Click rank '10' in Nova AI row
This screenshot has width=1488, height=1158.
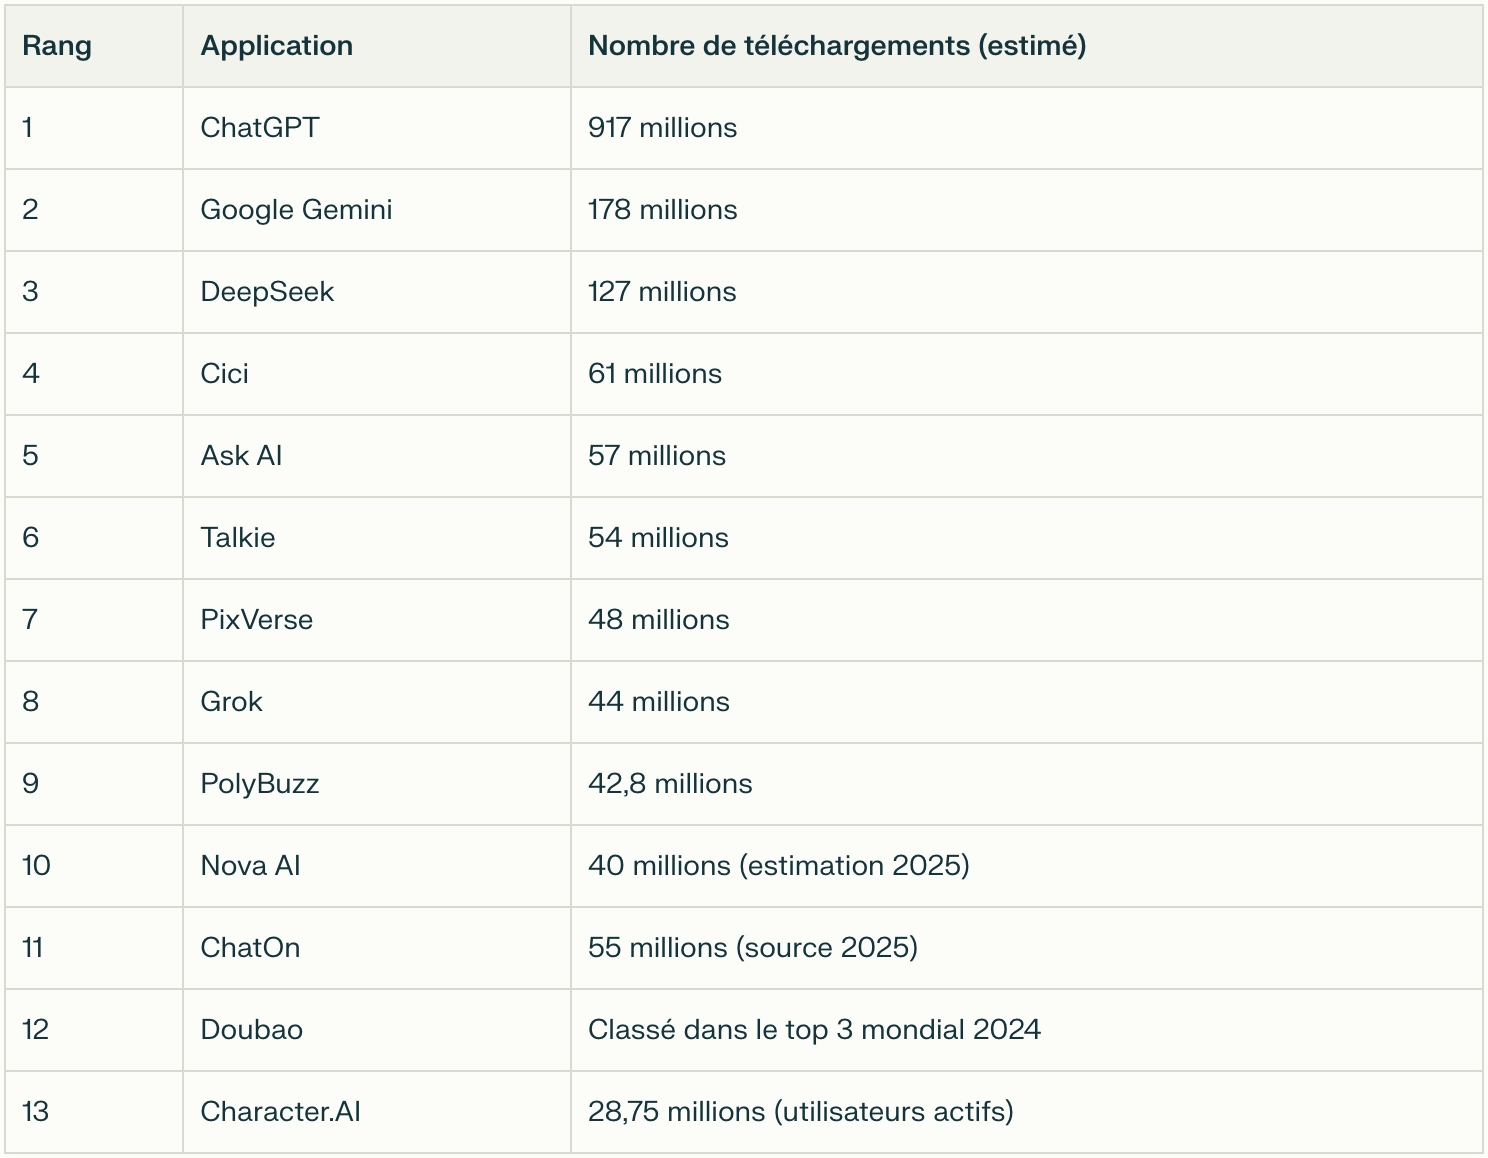[x=36, y=866]
